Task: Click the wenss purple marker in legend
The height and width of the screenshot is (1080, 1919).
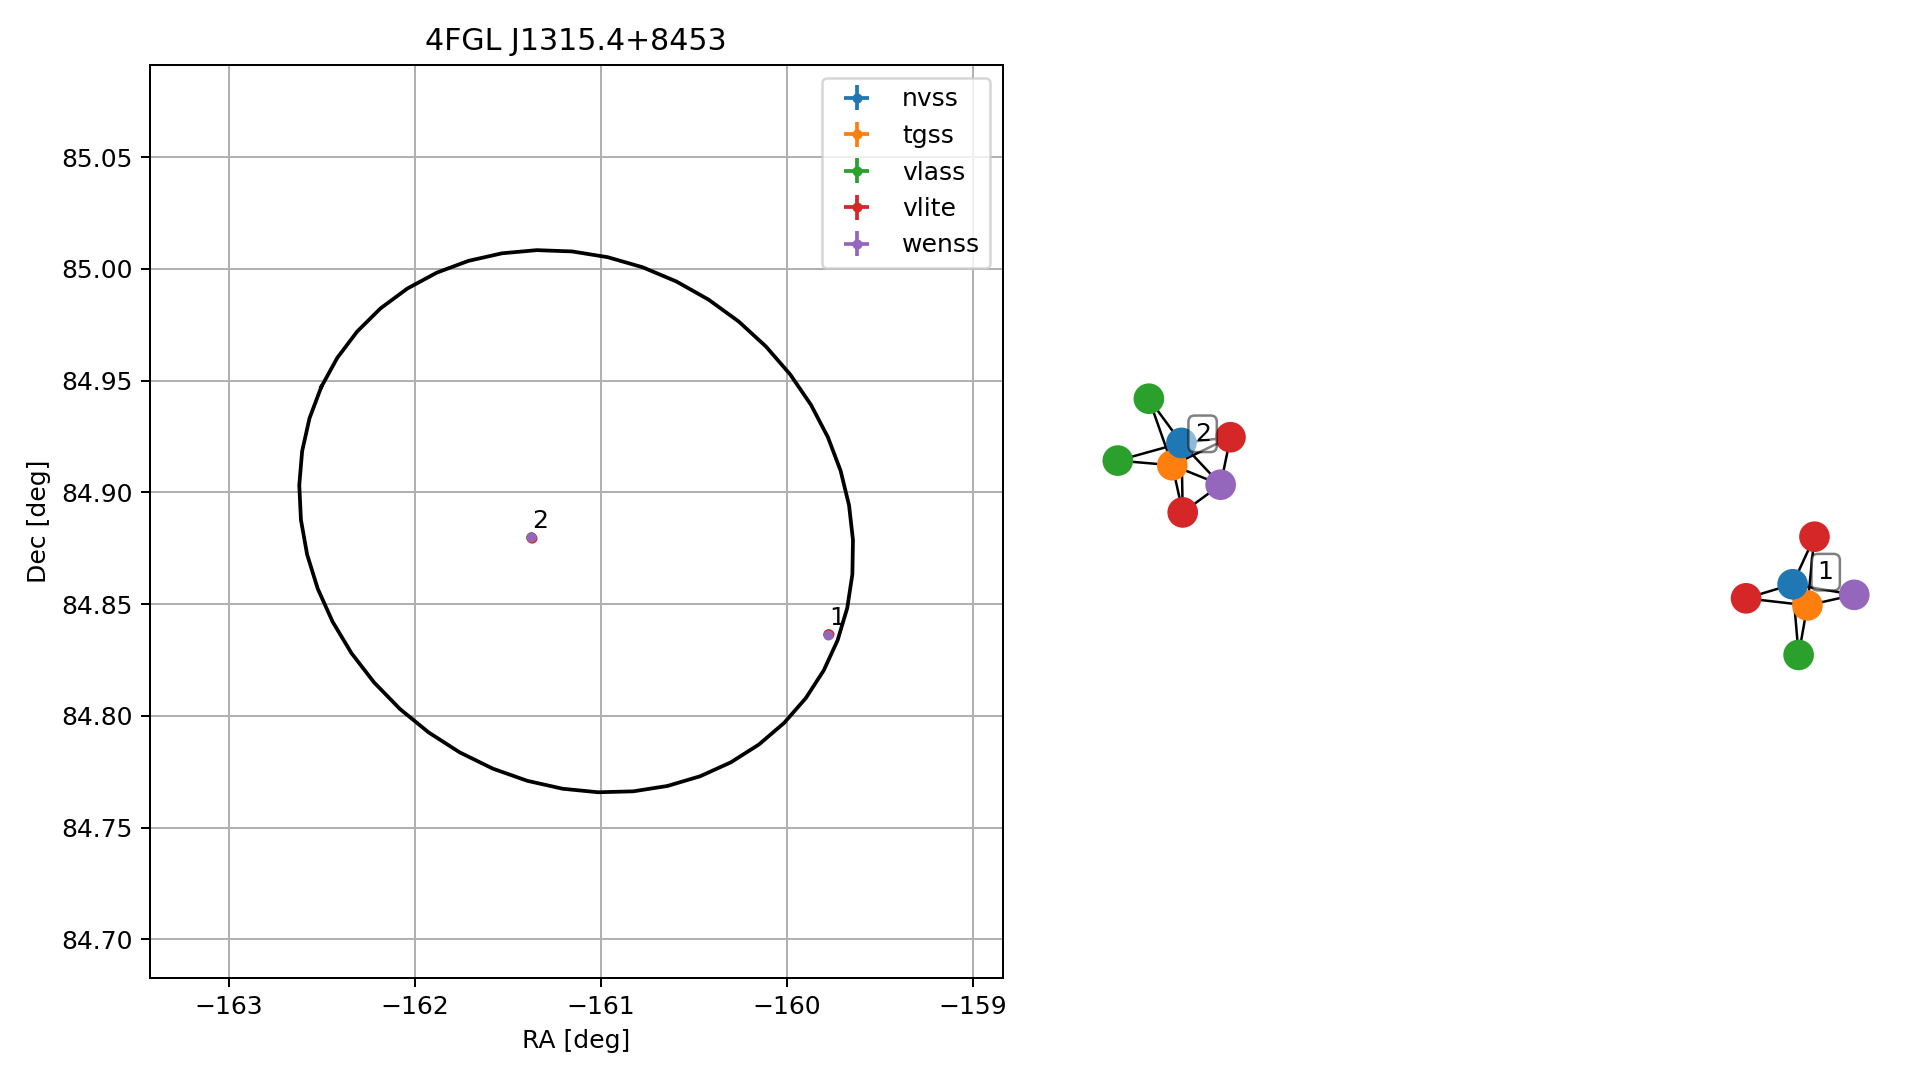Action: tap(857, 244)
